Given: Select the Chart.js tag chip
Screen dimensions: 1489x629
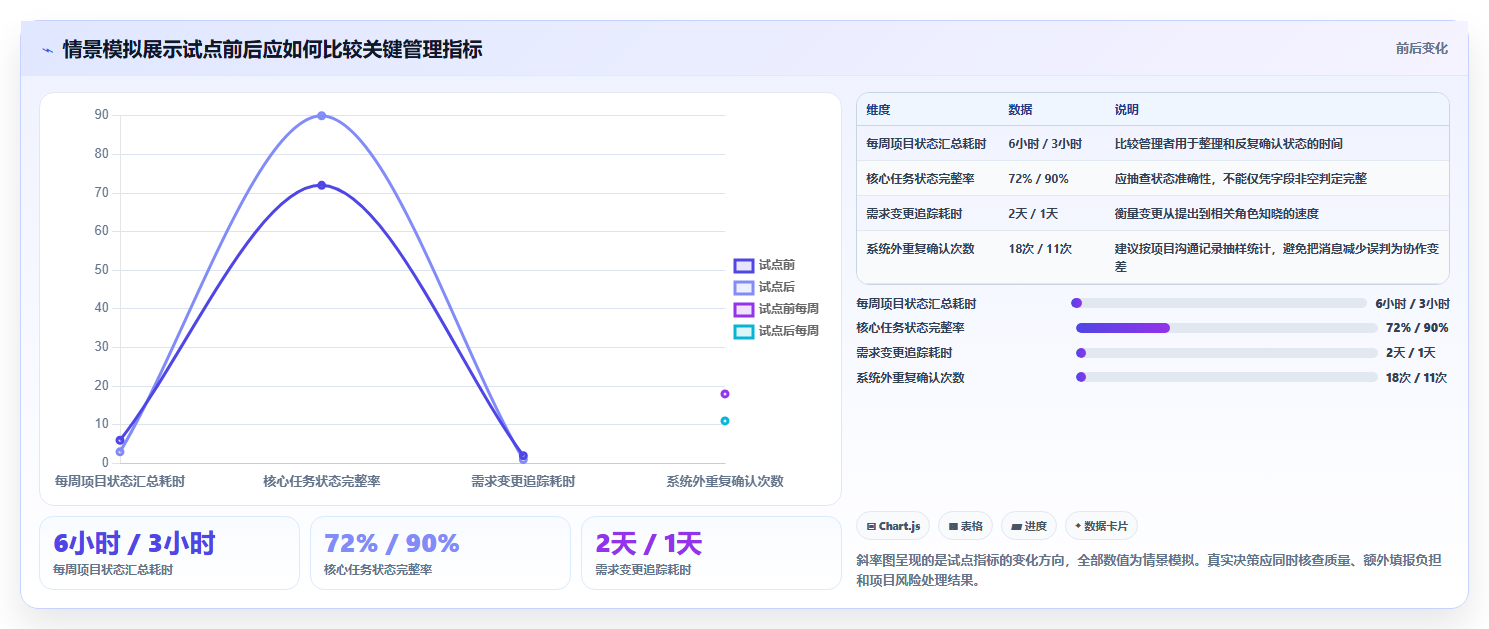Looking at the screenshot, I should pos(893,526).
